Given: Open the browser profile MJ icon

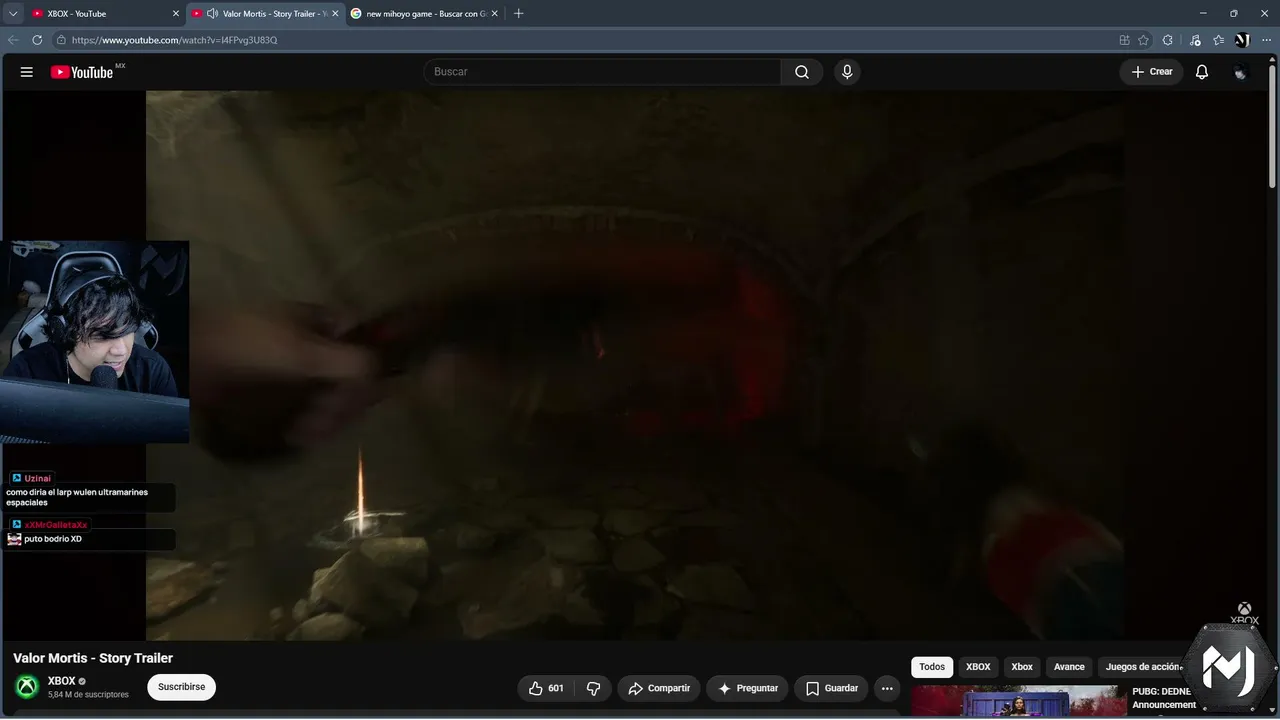Looking at the screenshot, I should (1242, 40).
